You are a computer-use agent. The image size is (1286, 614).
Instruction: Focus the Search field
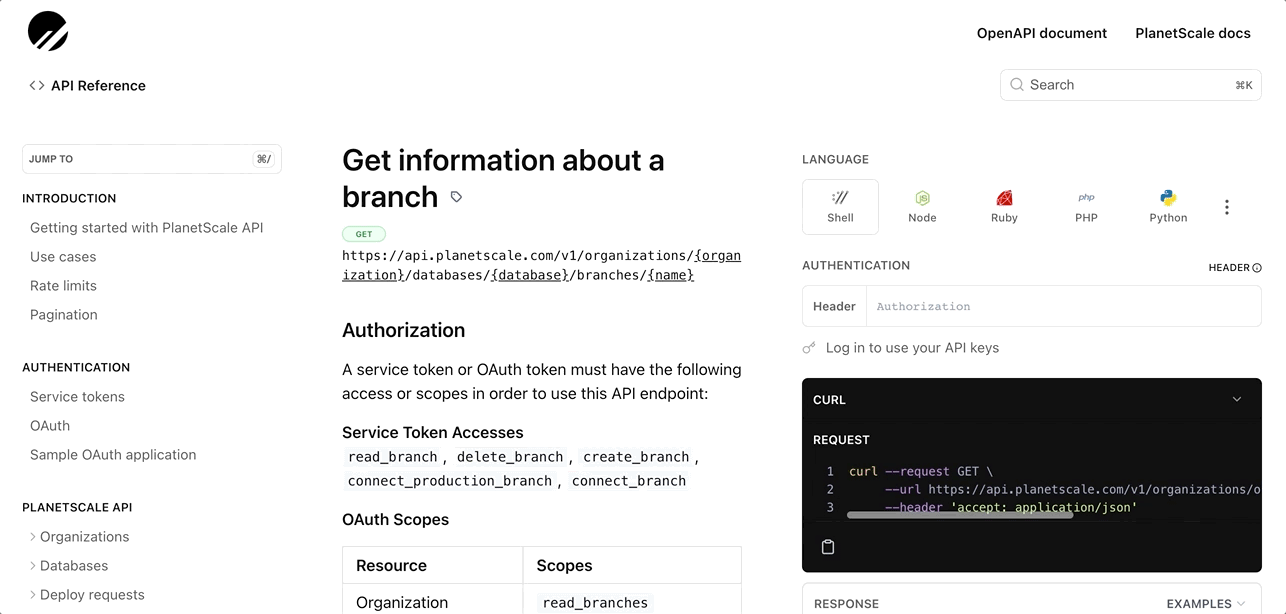(x=1131, y=85)
